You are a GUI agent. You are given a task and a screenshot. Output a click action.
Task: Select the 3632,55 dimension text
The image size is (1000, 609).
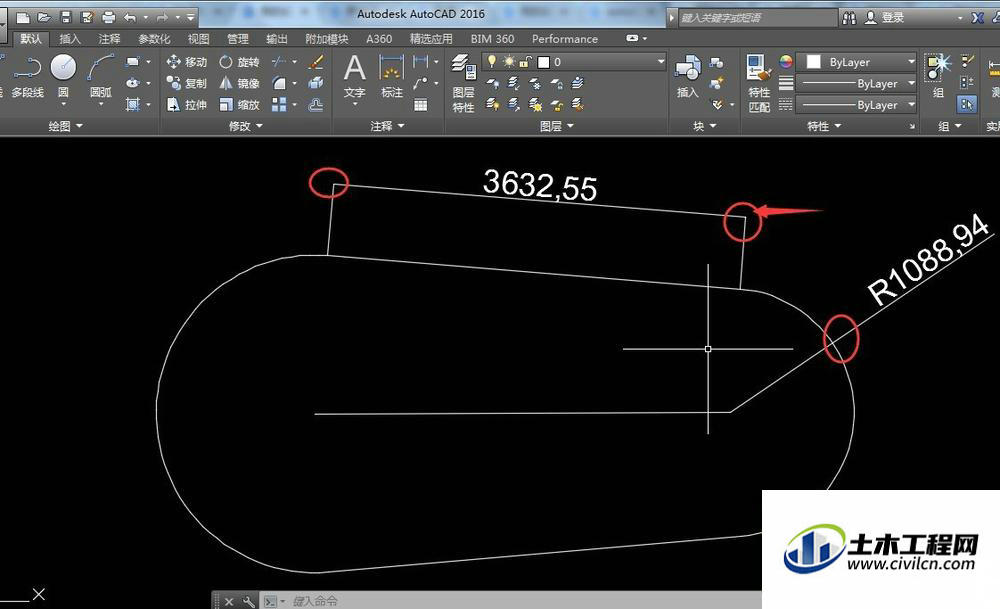540,186
